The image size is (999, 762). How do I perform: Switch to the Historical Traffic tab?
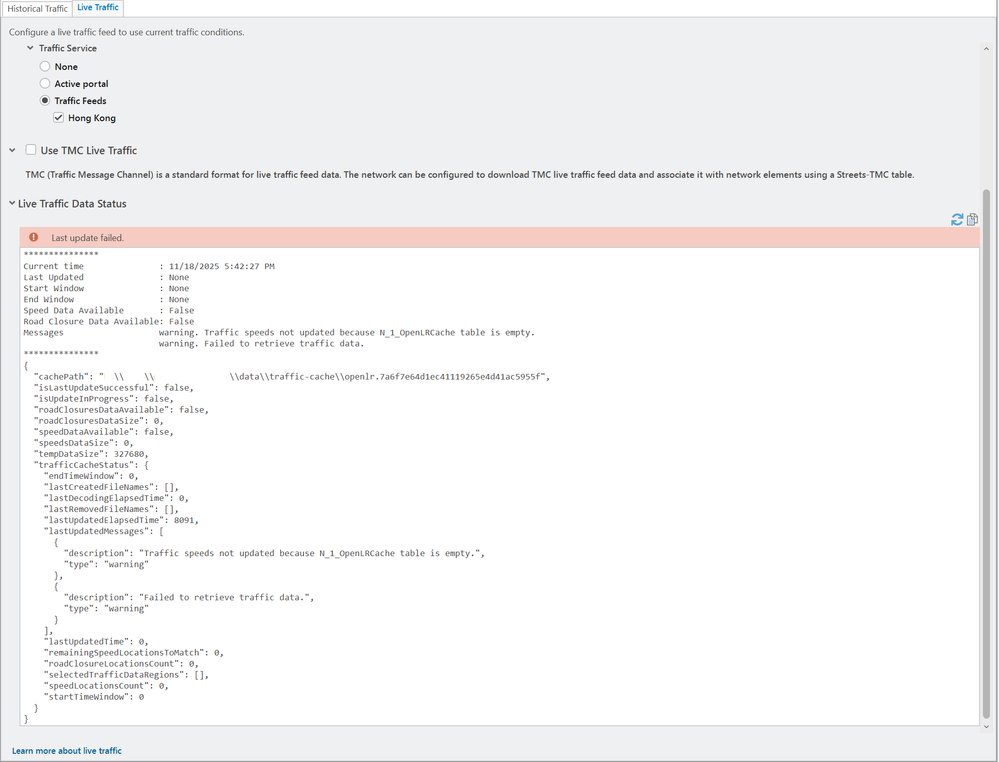[37, 8]
